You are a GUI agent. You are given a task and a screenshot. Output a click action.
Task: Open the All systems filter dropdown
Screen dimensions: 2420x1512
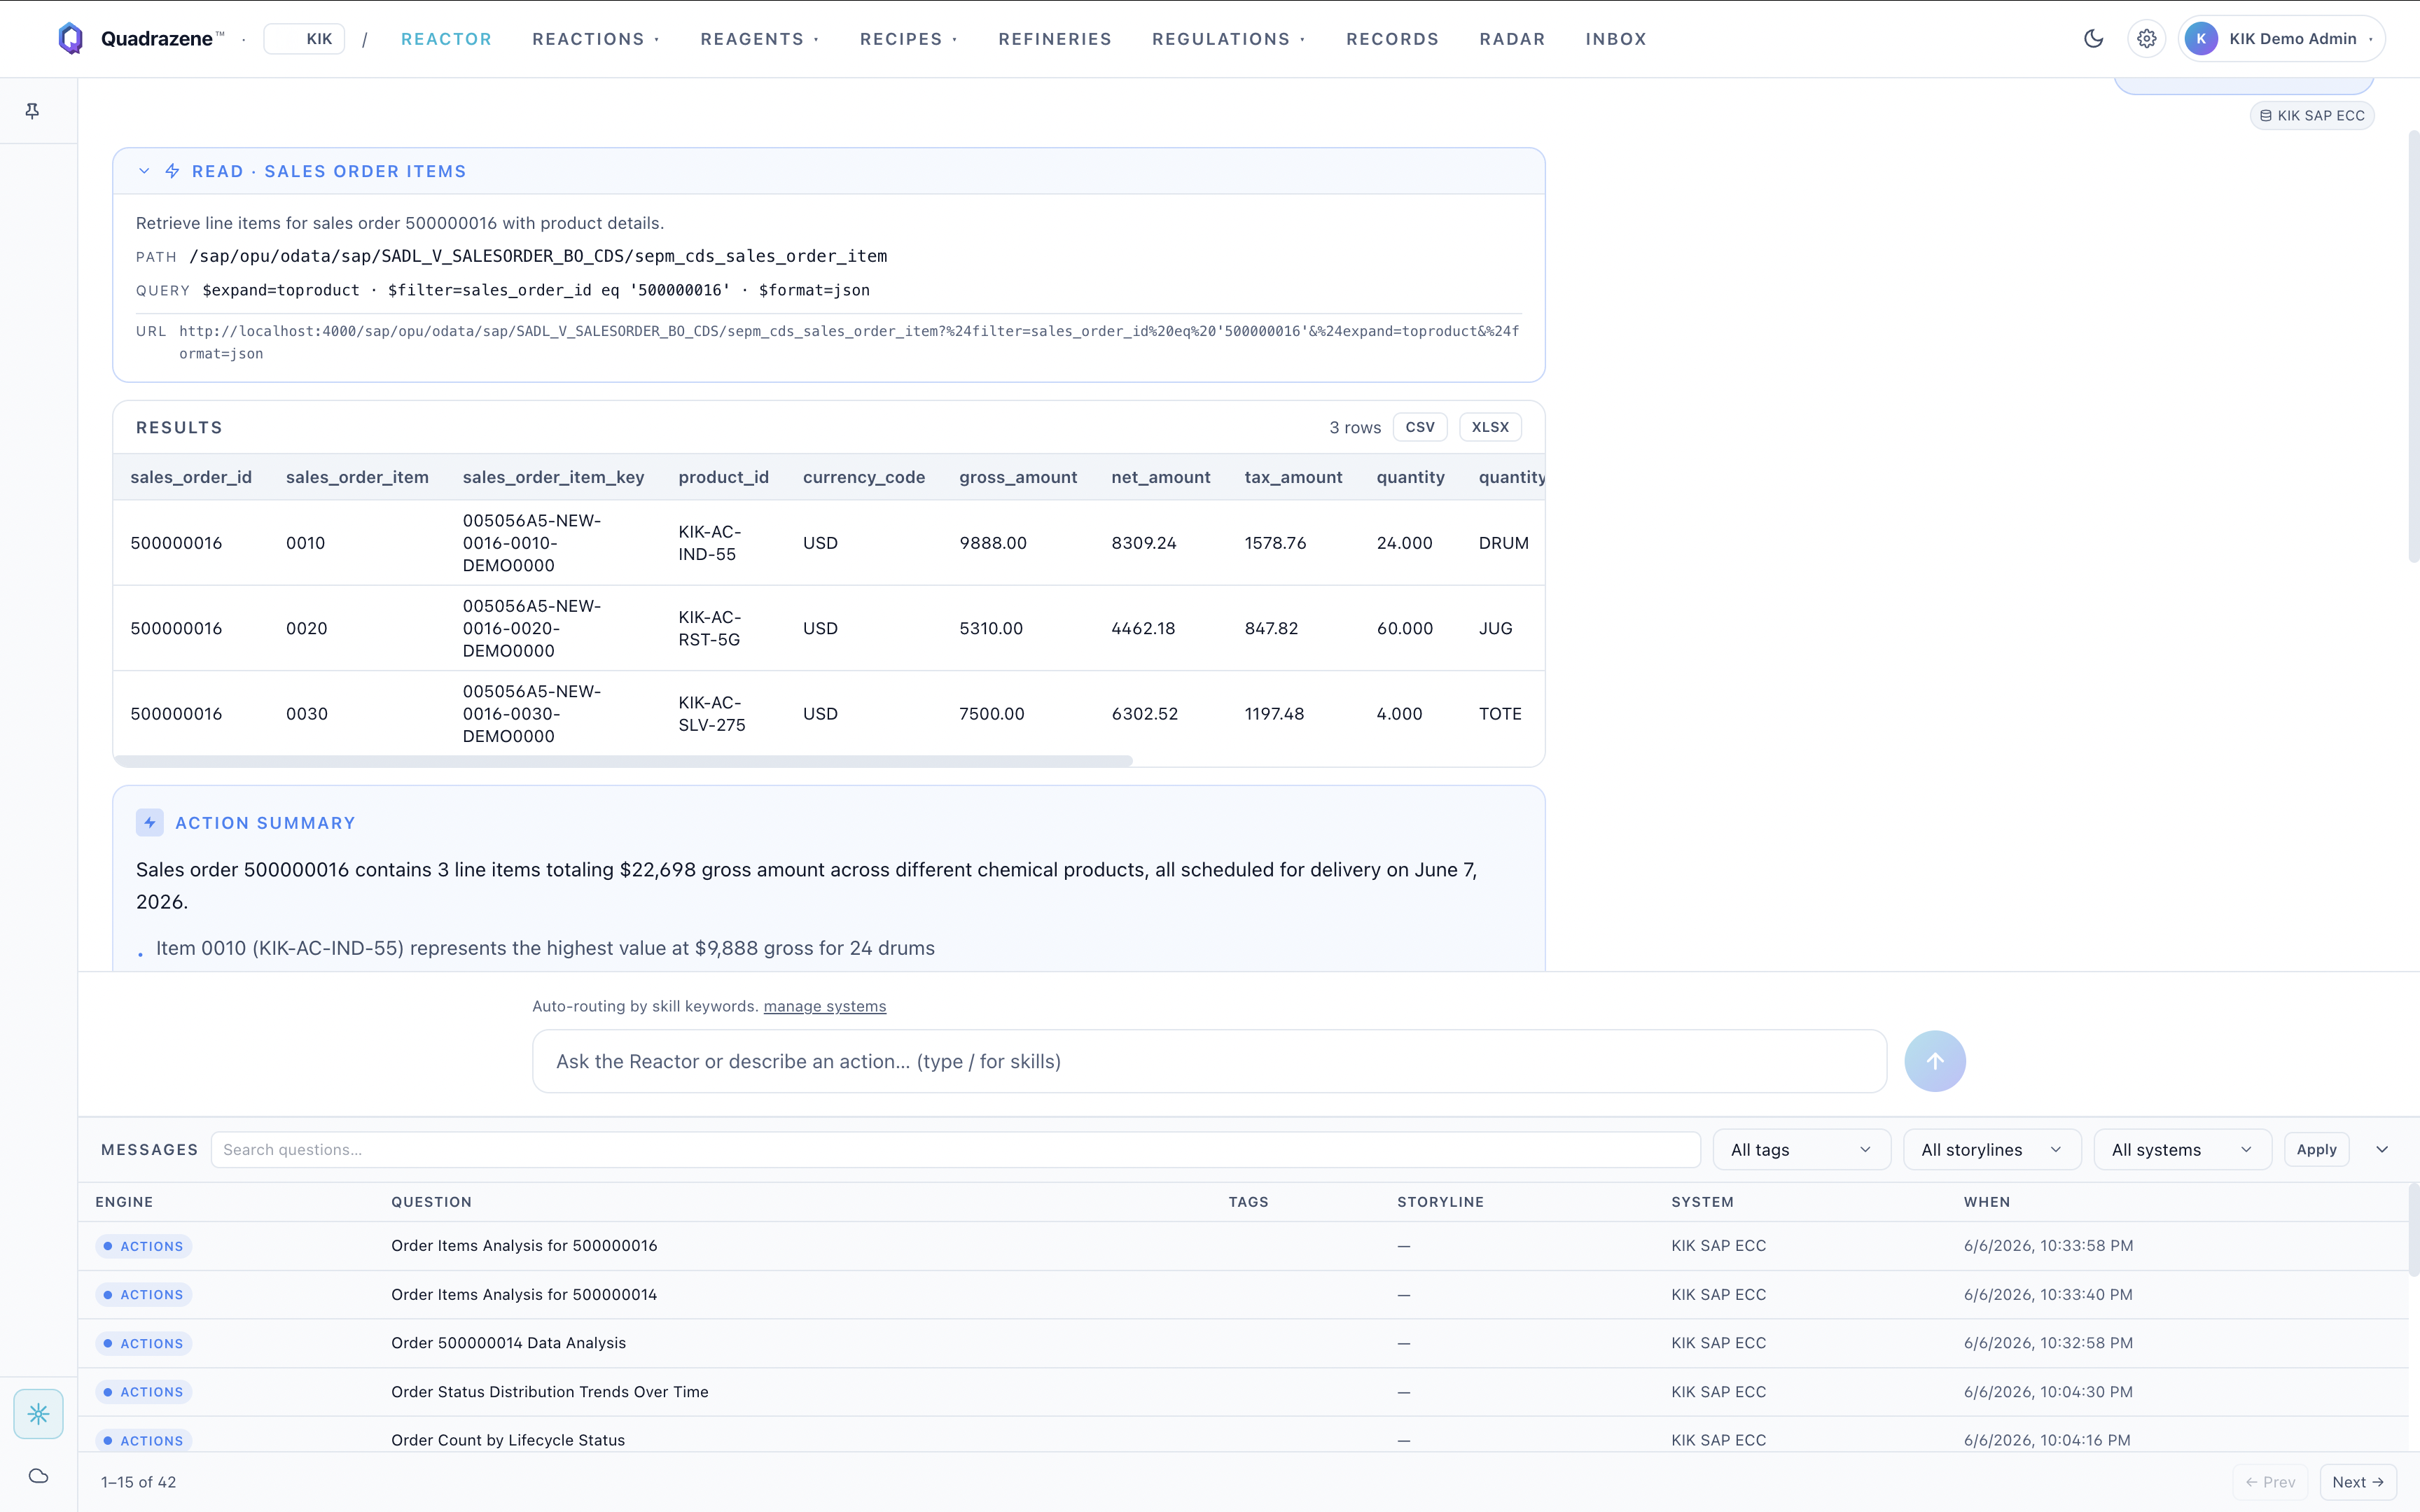point(2182,1150)
